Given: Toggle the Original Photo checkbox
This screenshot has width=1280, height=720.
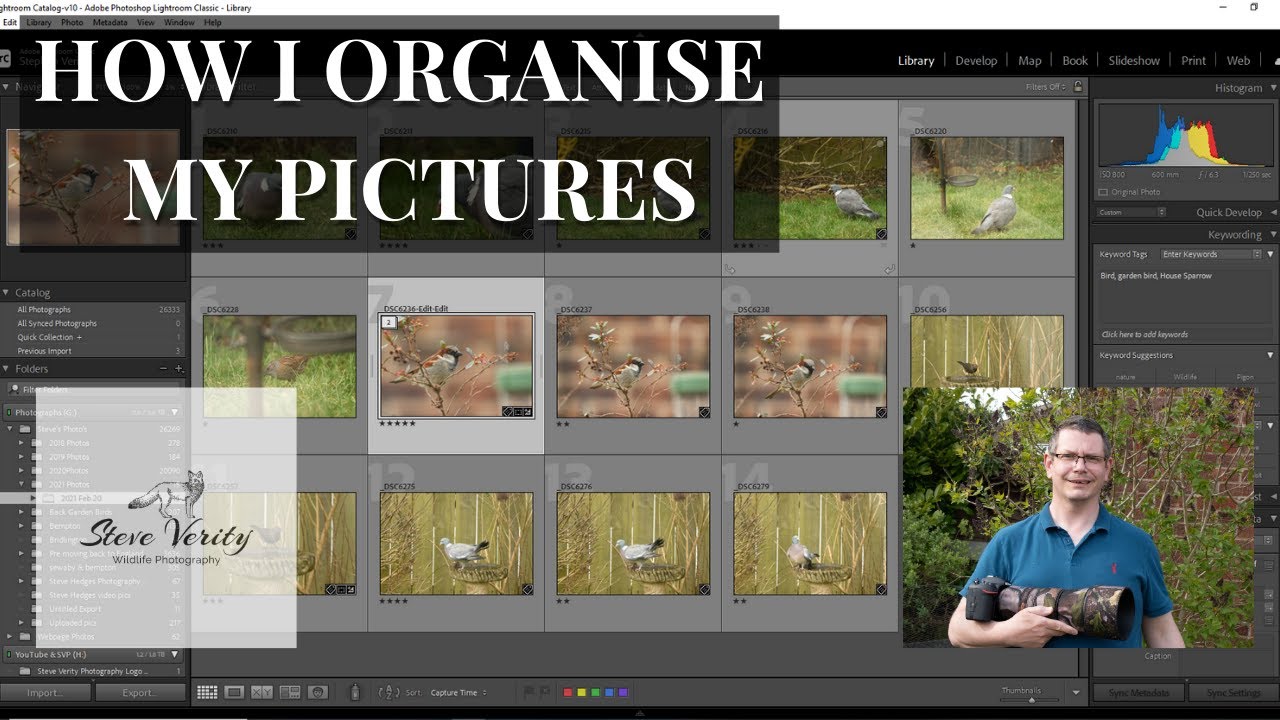Looking at the screenshot, I should [x=1103, y=192].
